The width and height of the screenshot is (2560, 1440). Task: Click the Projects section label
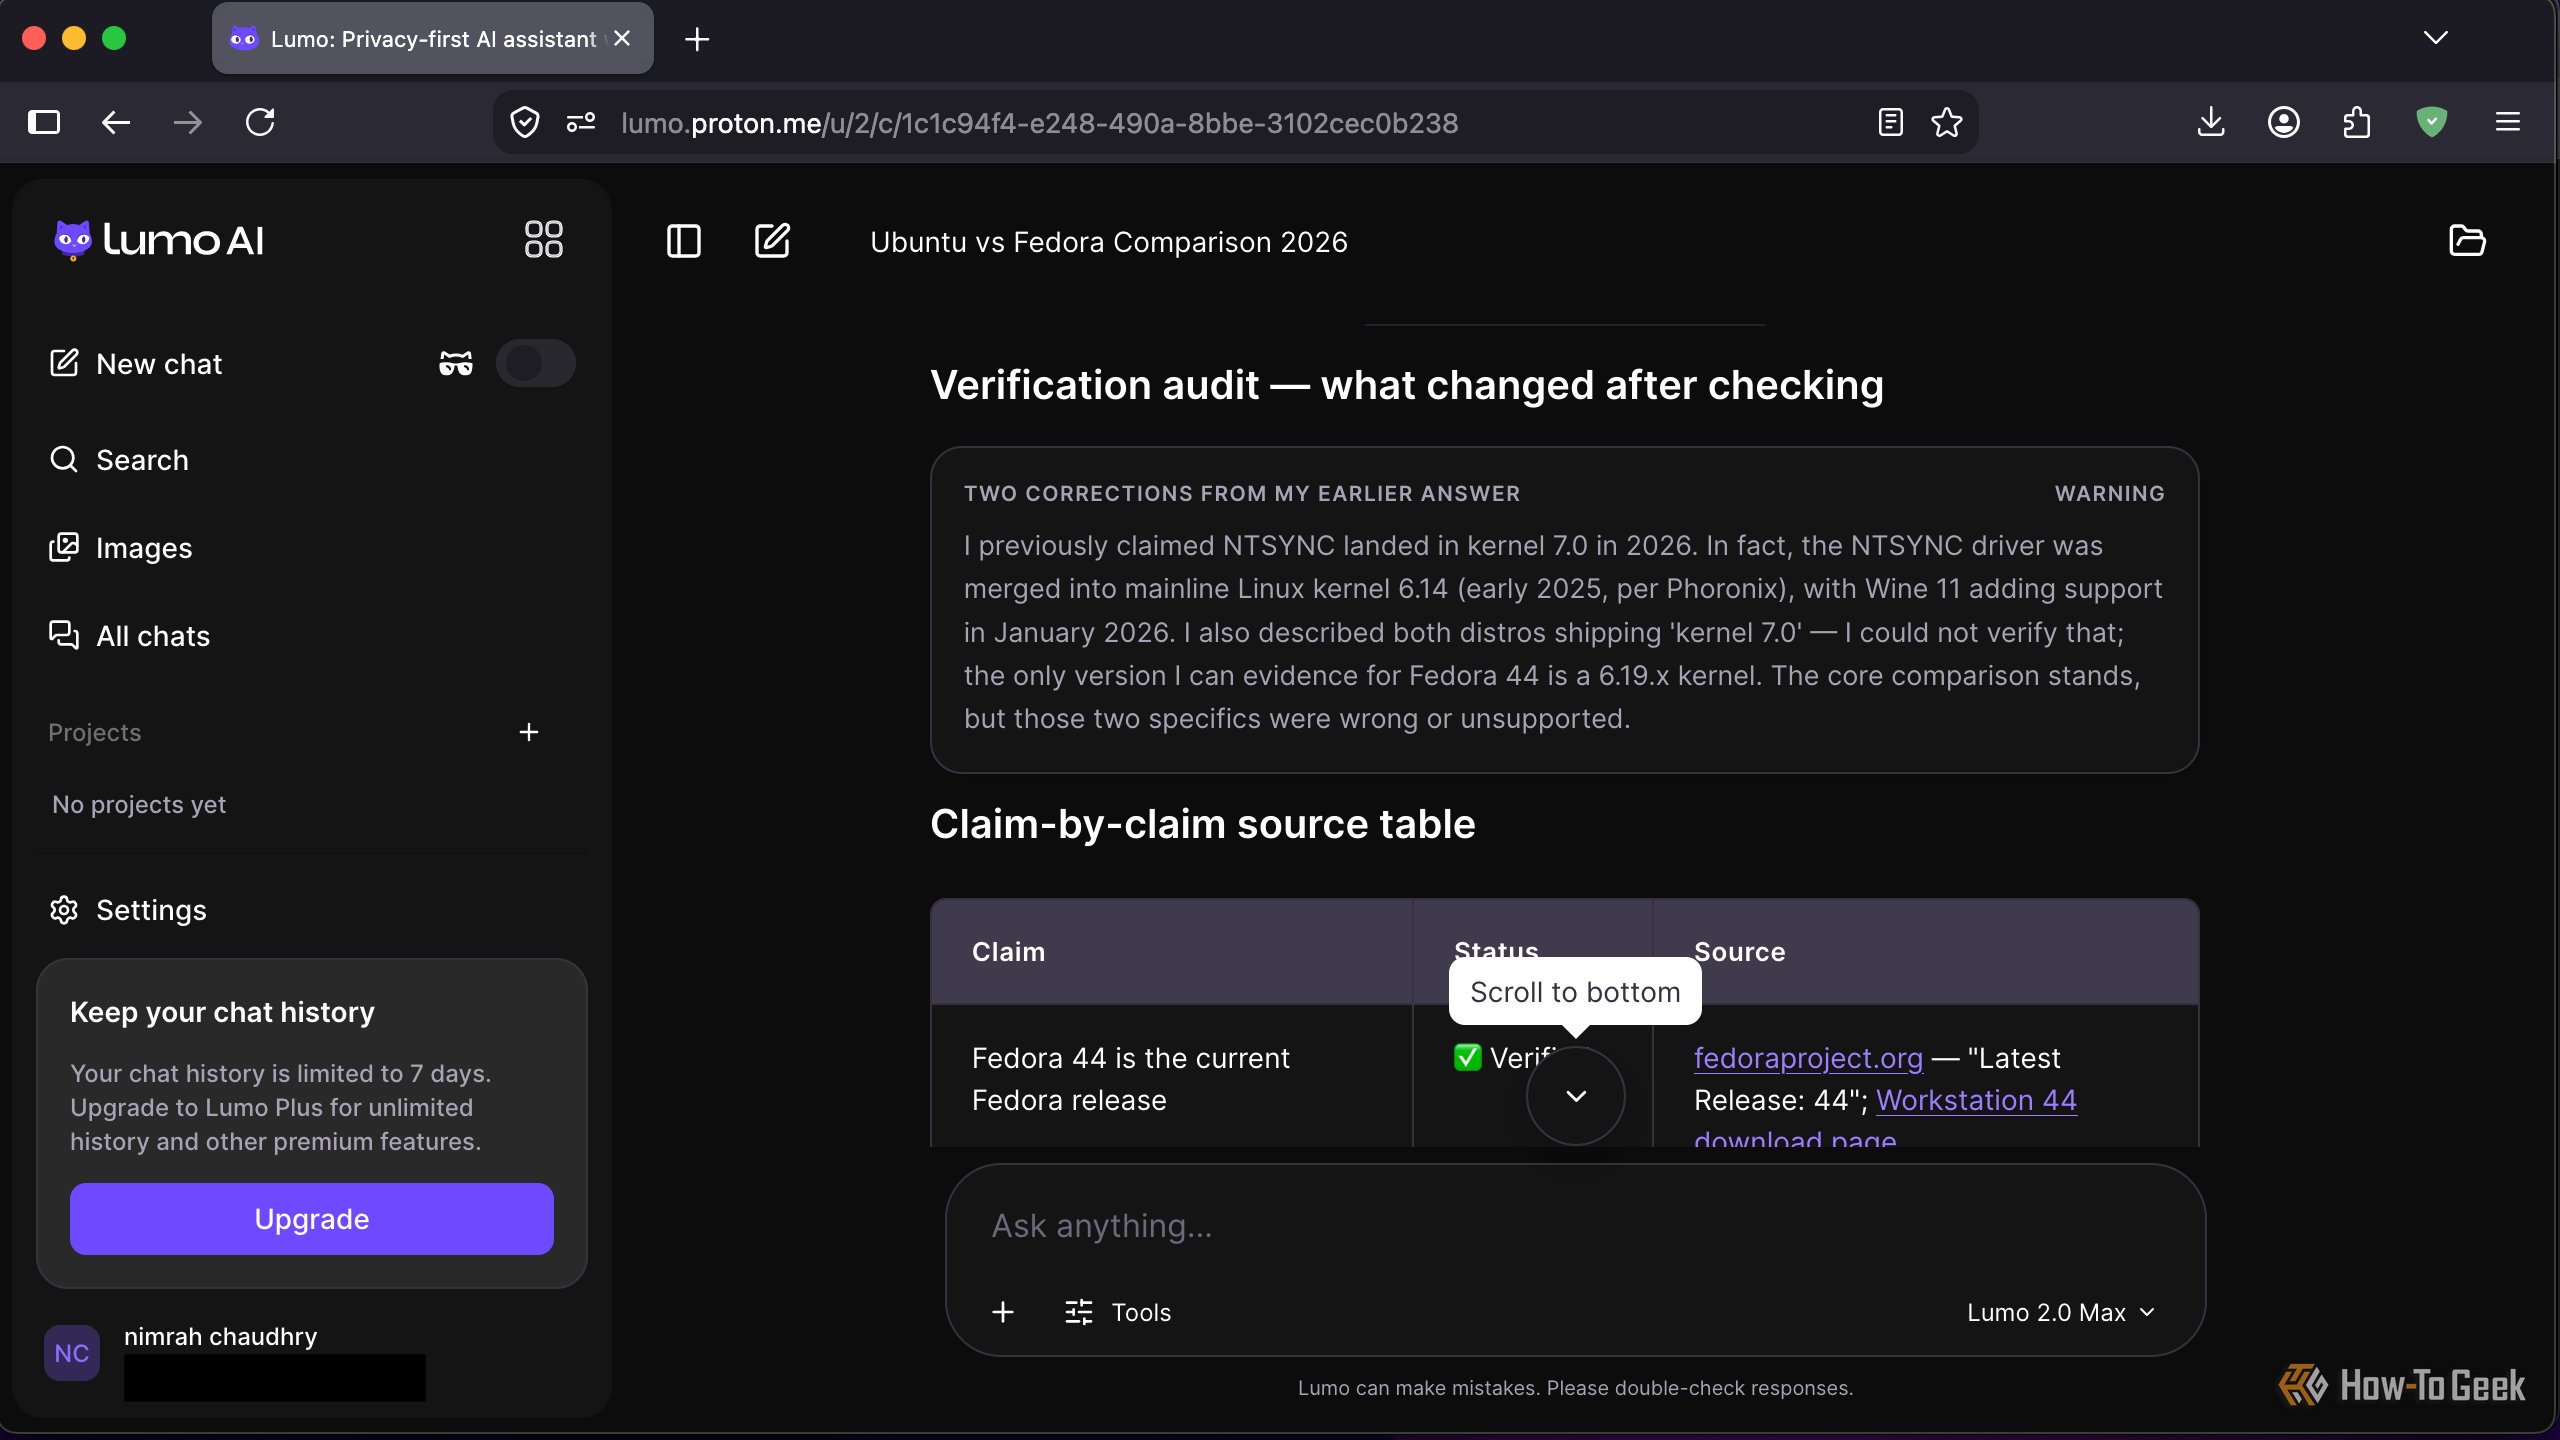coord(95,732)
